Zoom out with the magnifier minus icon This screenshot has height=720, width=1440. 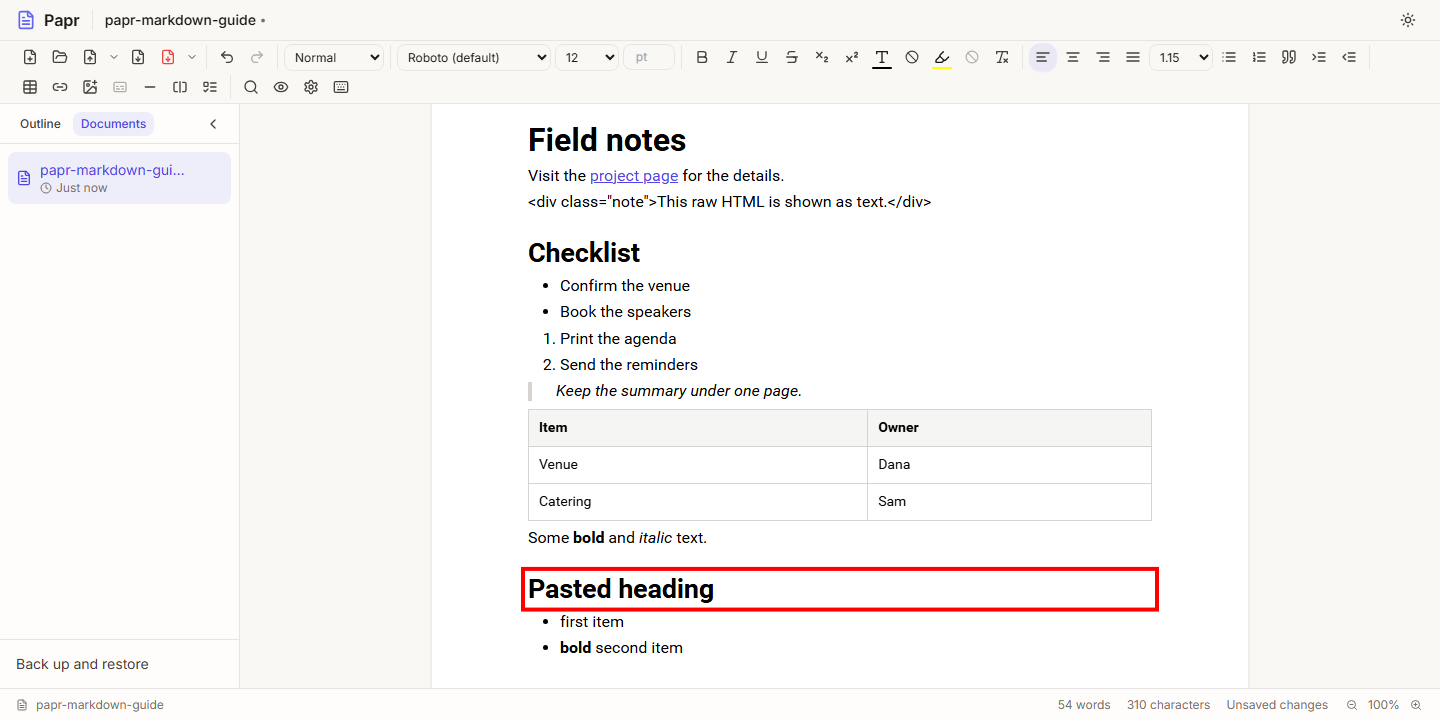point(1352,705)
